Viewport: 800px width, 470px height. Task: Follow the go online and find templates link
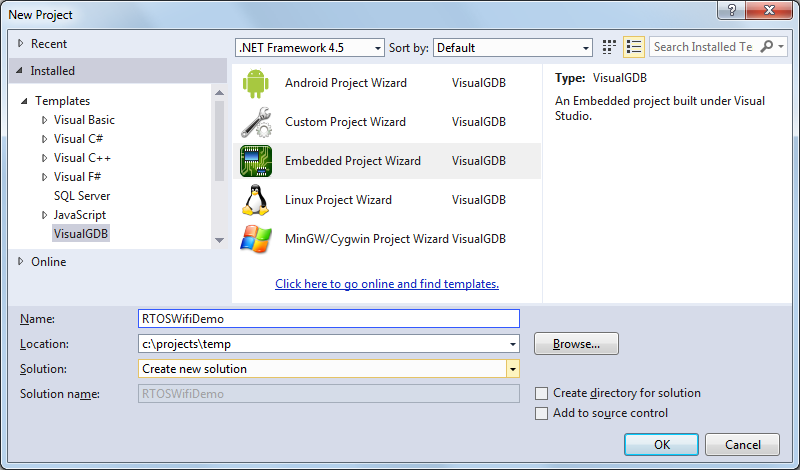(387, 284)
